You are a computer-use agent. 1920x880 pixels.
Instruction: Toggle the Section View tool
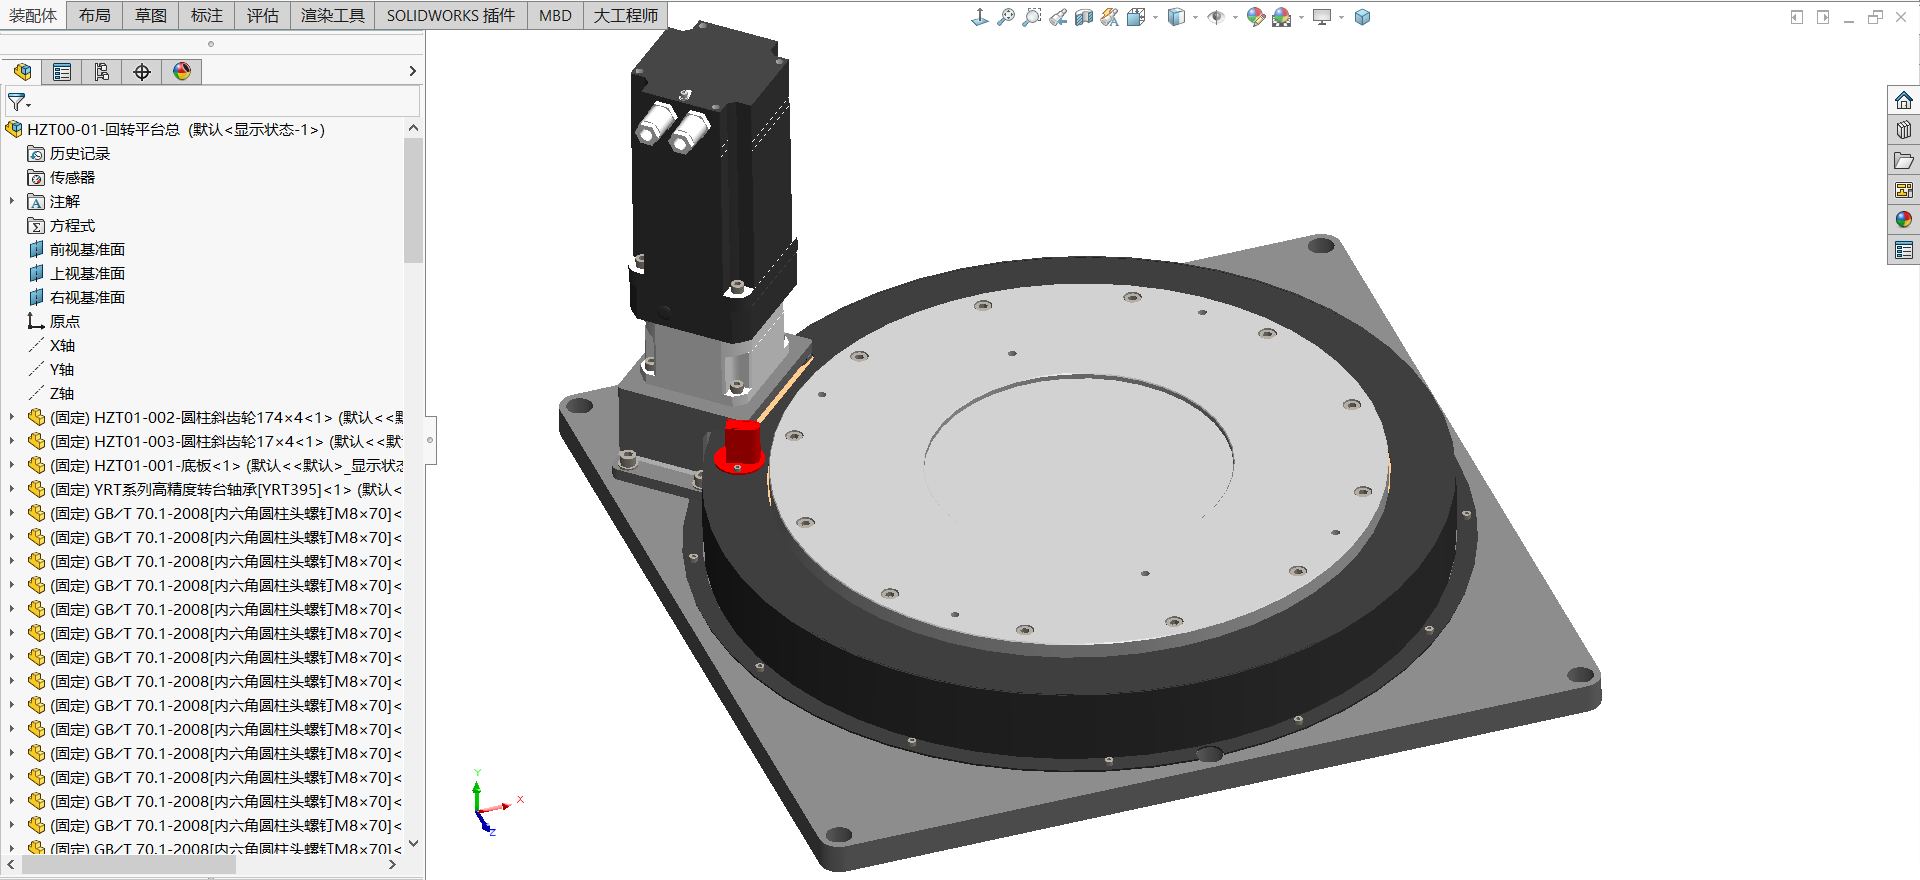tap(1084, 17)
